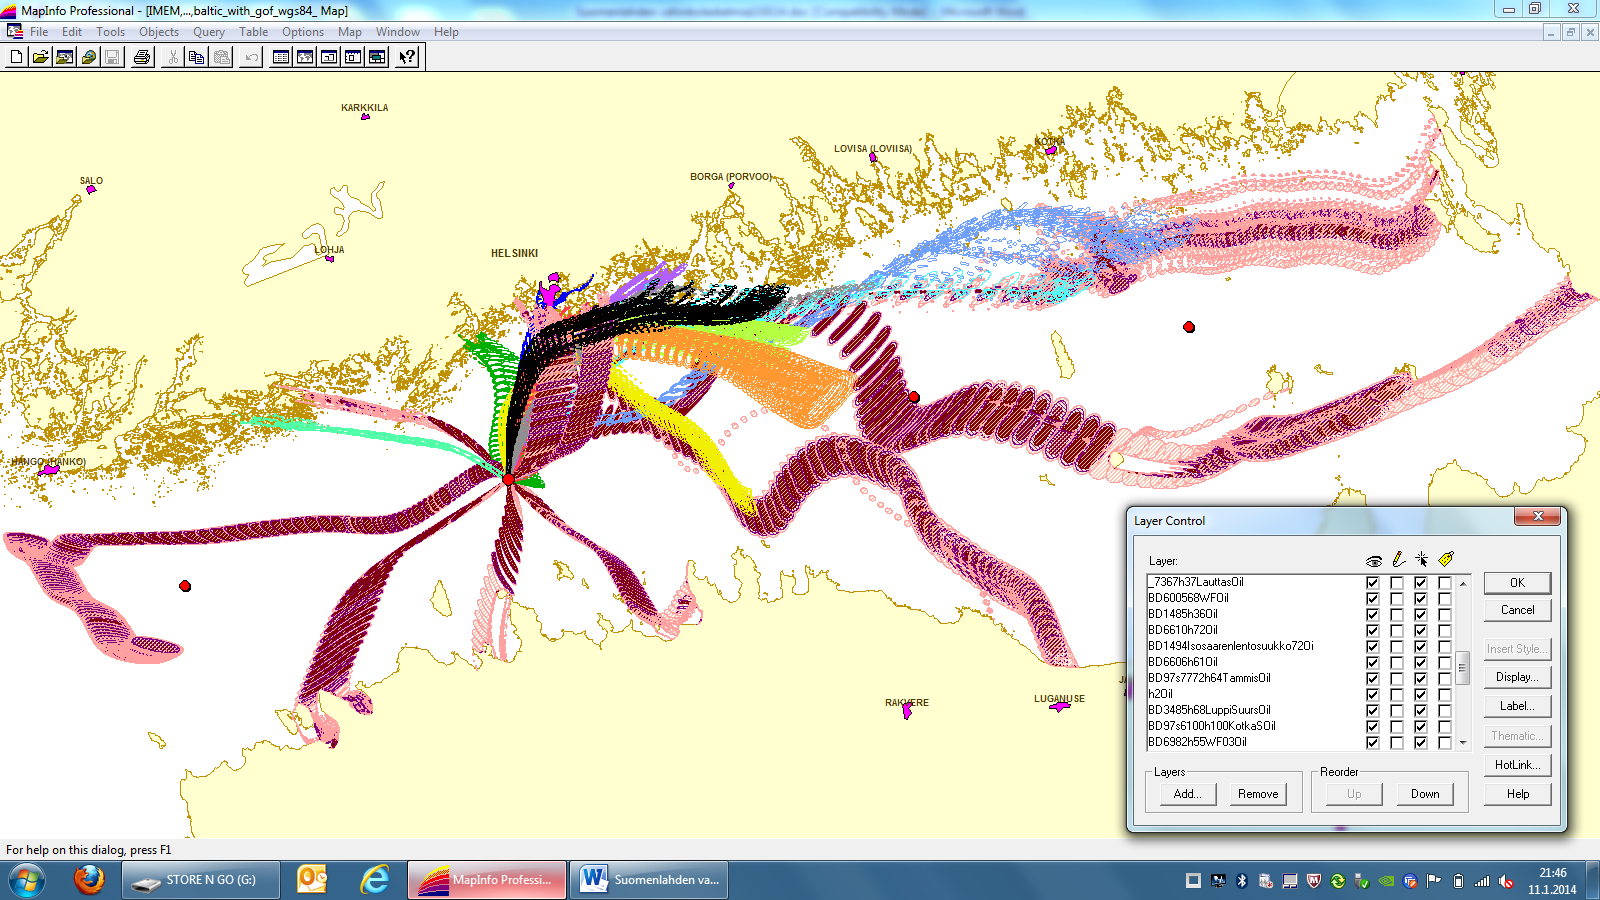Open the Tools menu
Viewport: 1600px width, 900px height.
[110, 32]
